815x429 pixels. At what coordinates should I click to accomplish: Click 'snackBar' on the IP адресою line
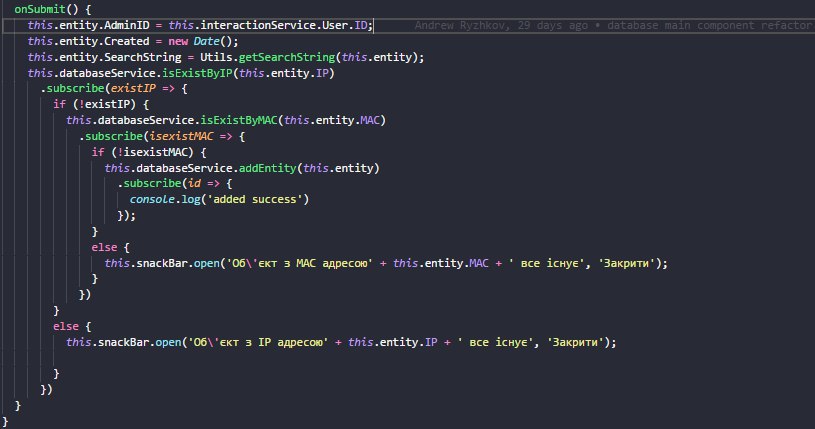point(123,342)
